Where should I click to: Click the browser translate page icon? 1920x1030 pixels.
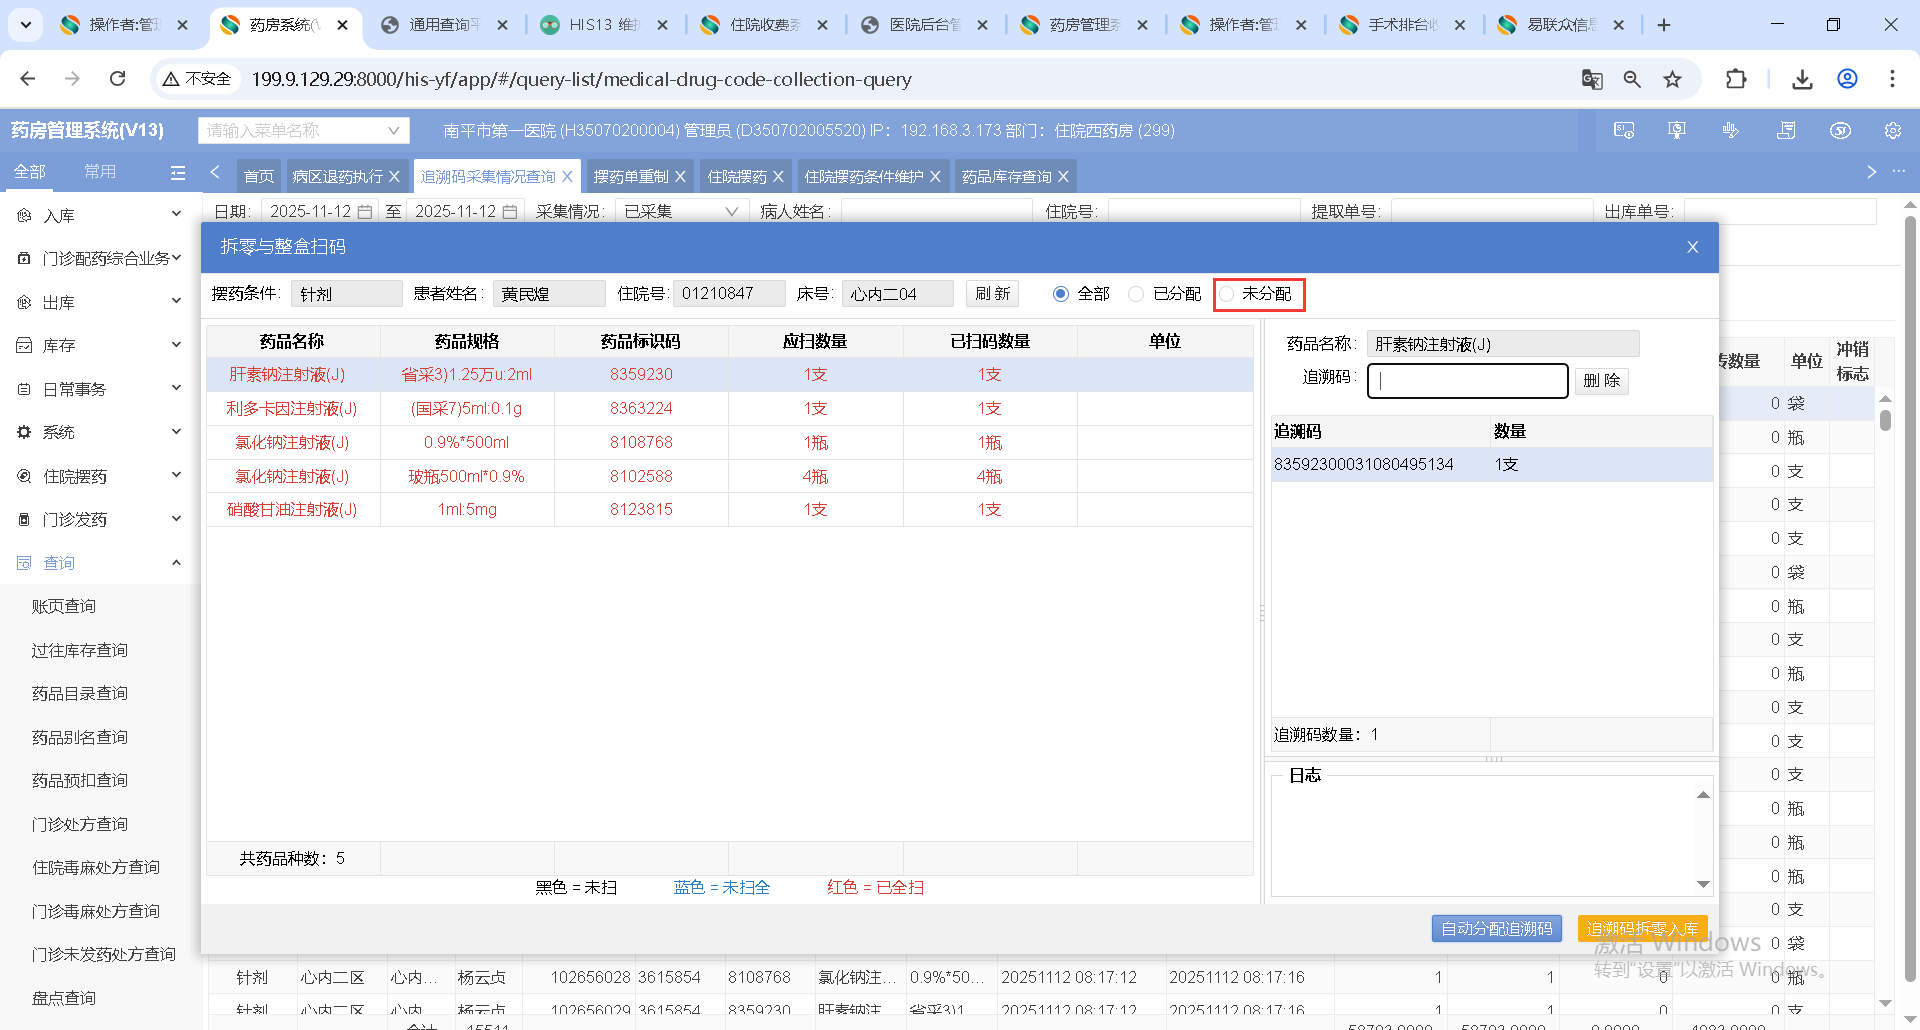point(1592,79)
